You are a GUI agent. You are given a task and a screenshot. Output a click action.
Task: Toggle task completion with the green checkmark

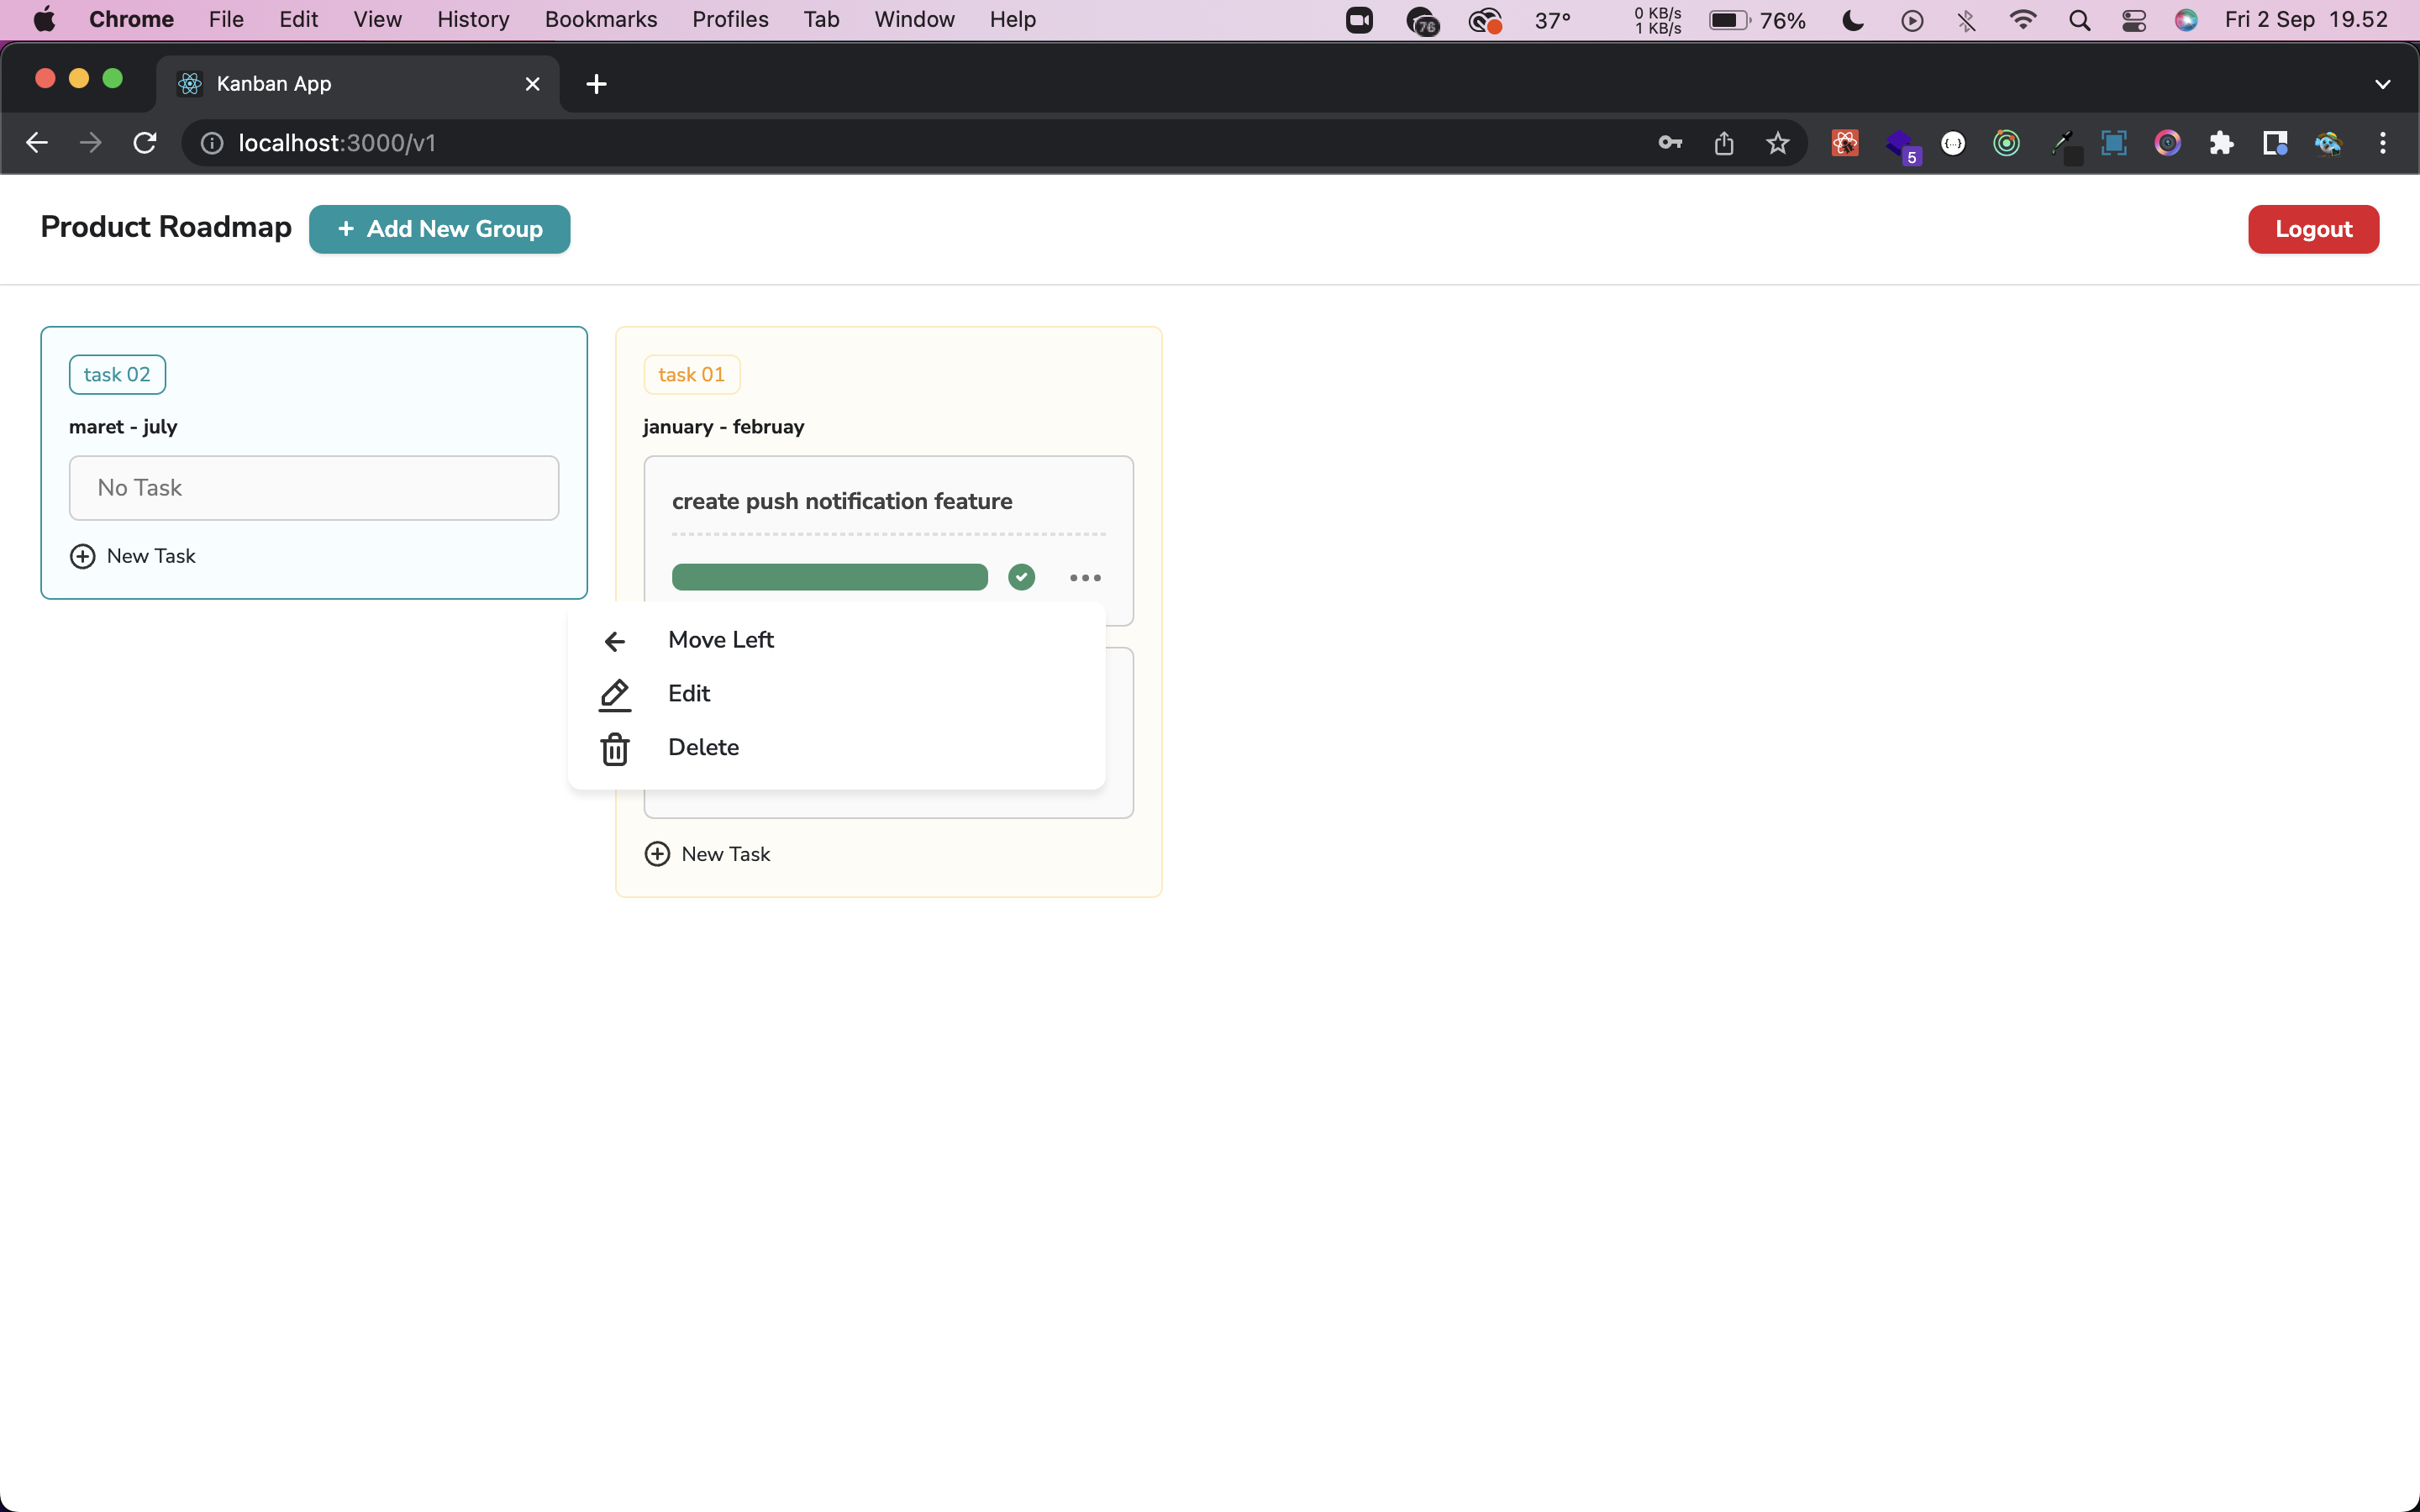click(x=1021, y=577)
